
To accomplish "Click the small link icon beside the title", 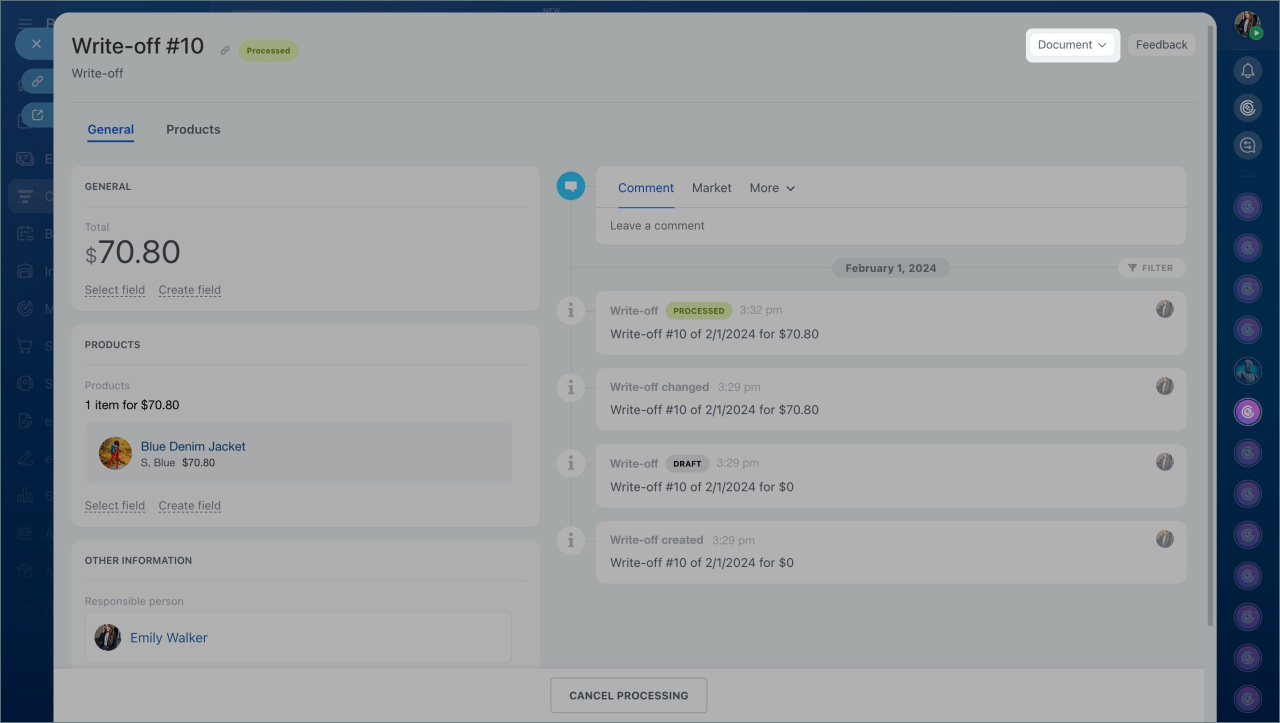I will point(225,51).
